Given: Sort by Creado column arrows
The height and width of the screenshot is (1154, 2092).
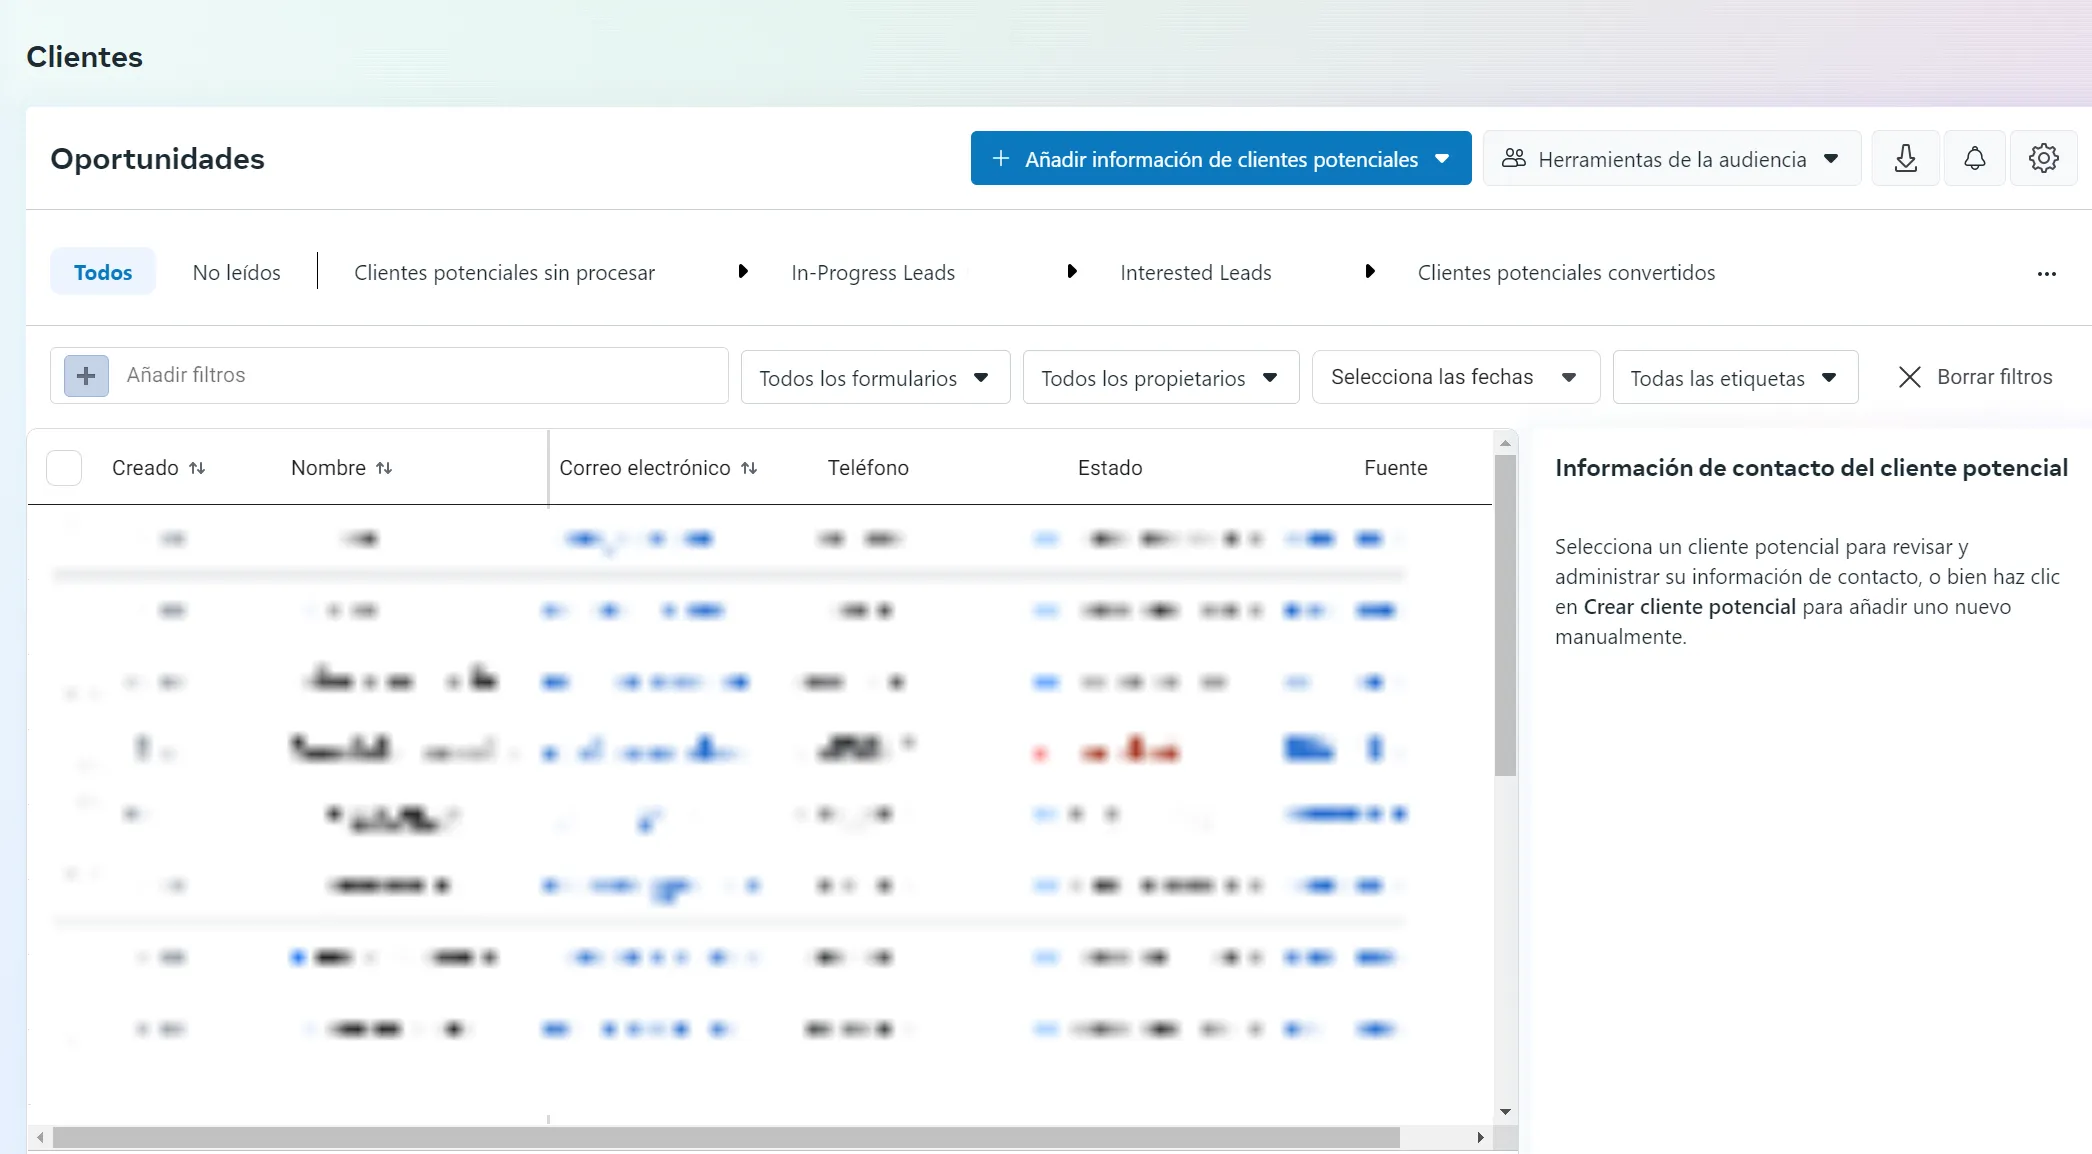Looking at the screenshot, I should click(x=197, y=468).
